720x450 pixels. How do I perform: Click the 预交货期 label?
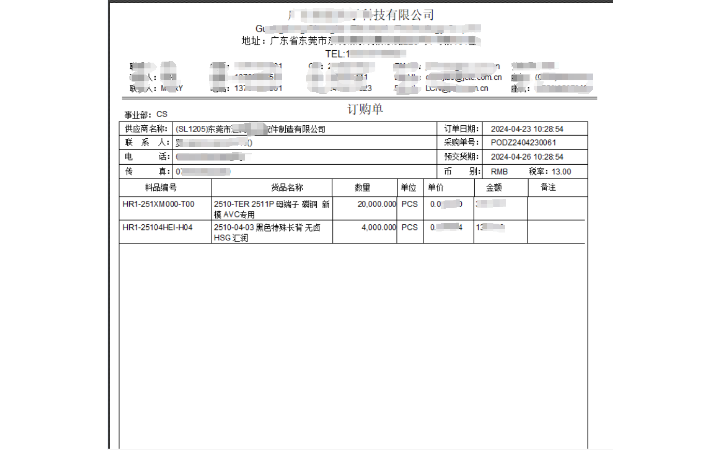(461, 157)
